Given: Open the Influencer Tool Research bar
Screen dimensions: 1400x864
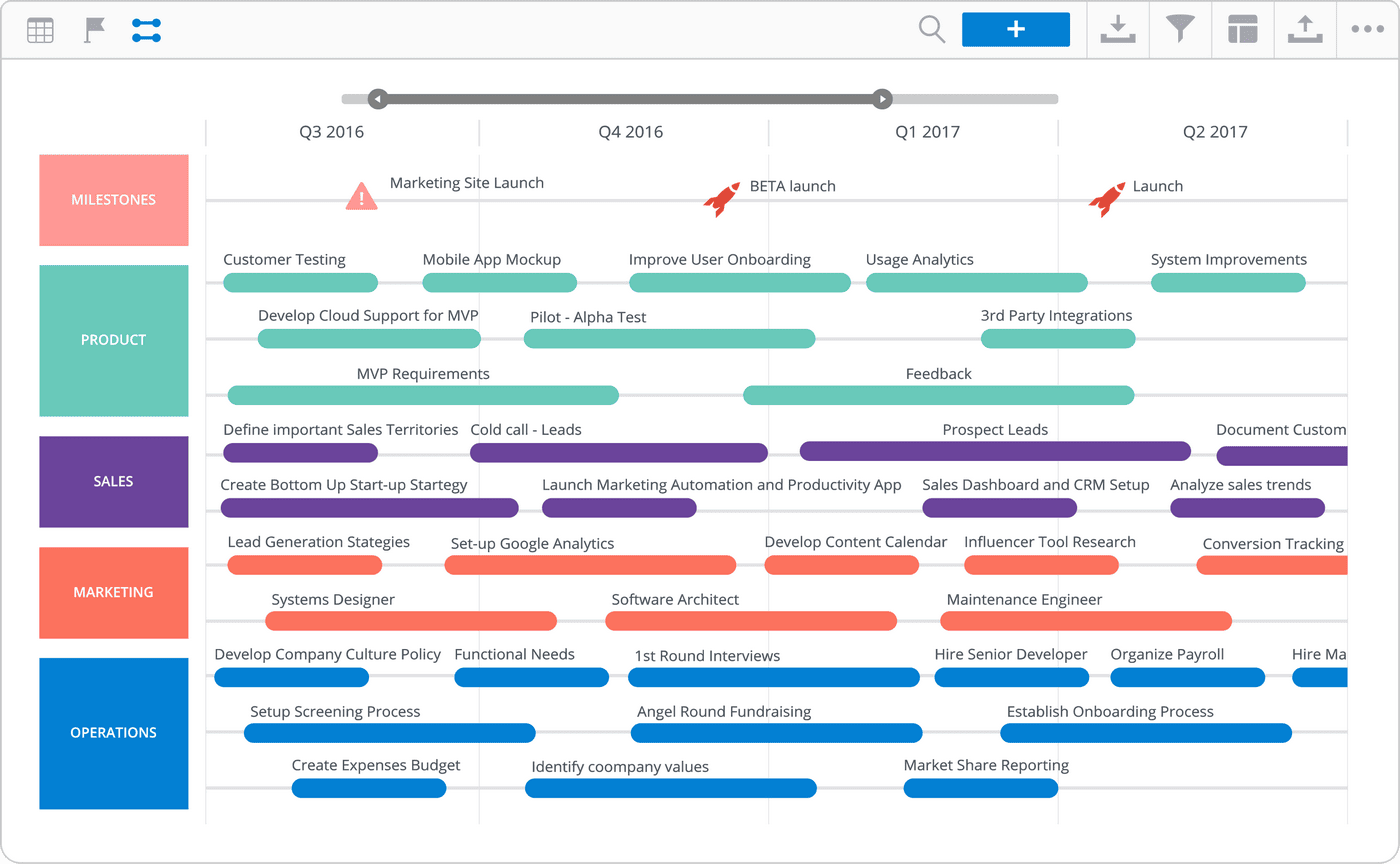Looking at the screenshot, I should coord(1041,565).
